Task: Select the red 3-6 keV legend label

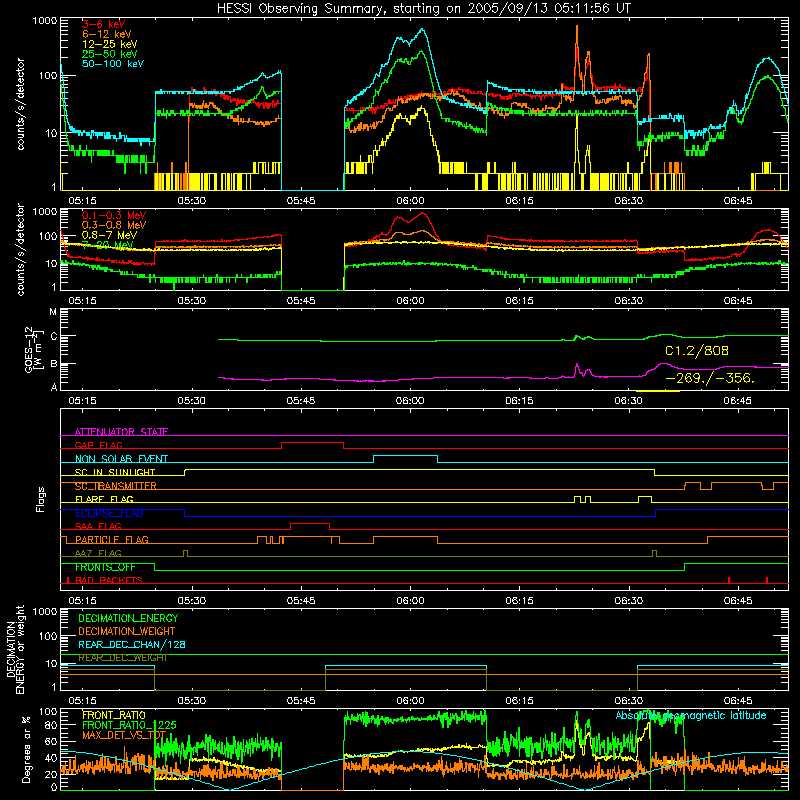Action: click(104, 24)
